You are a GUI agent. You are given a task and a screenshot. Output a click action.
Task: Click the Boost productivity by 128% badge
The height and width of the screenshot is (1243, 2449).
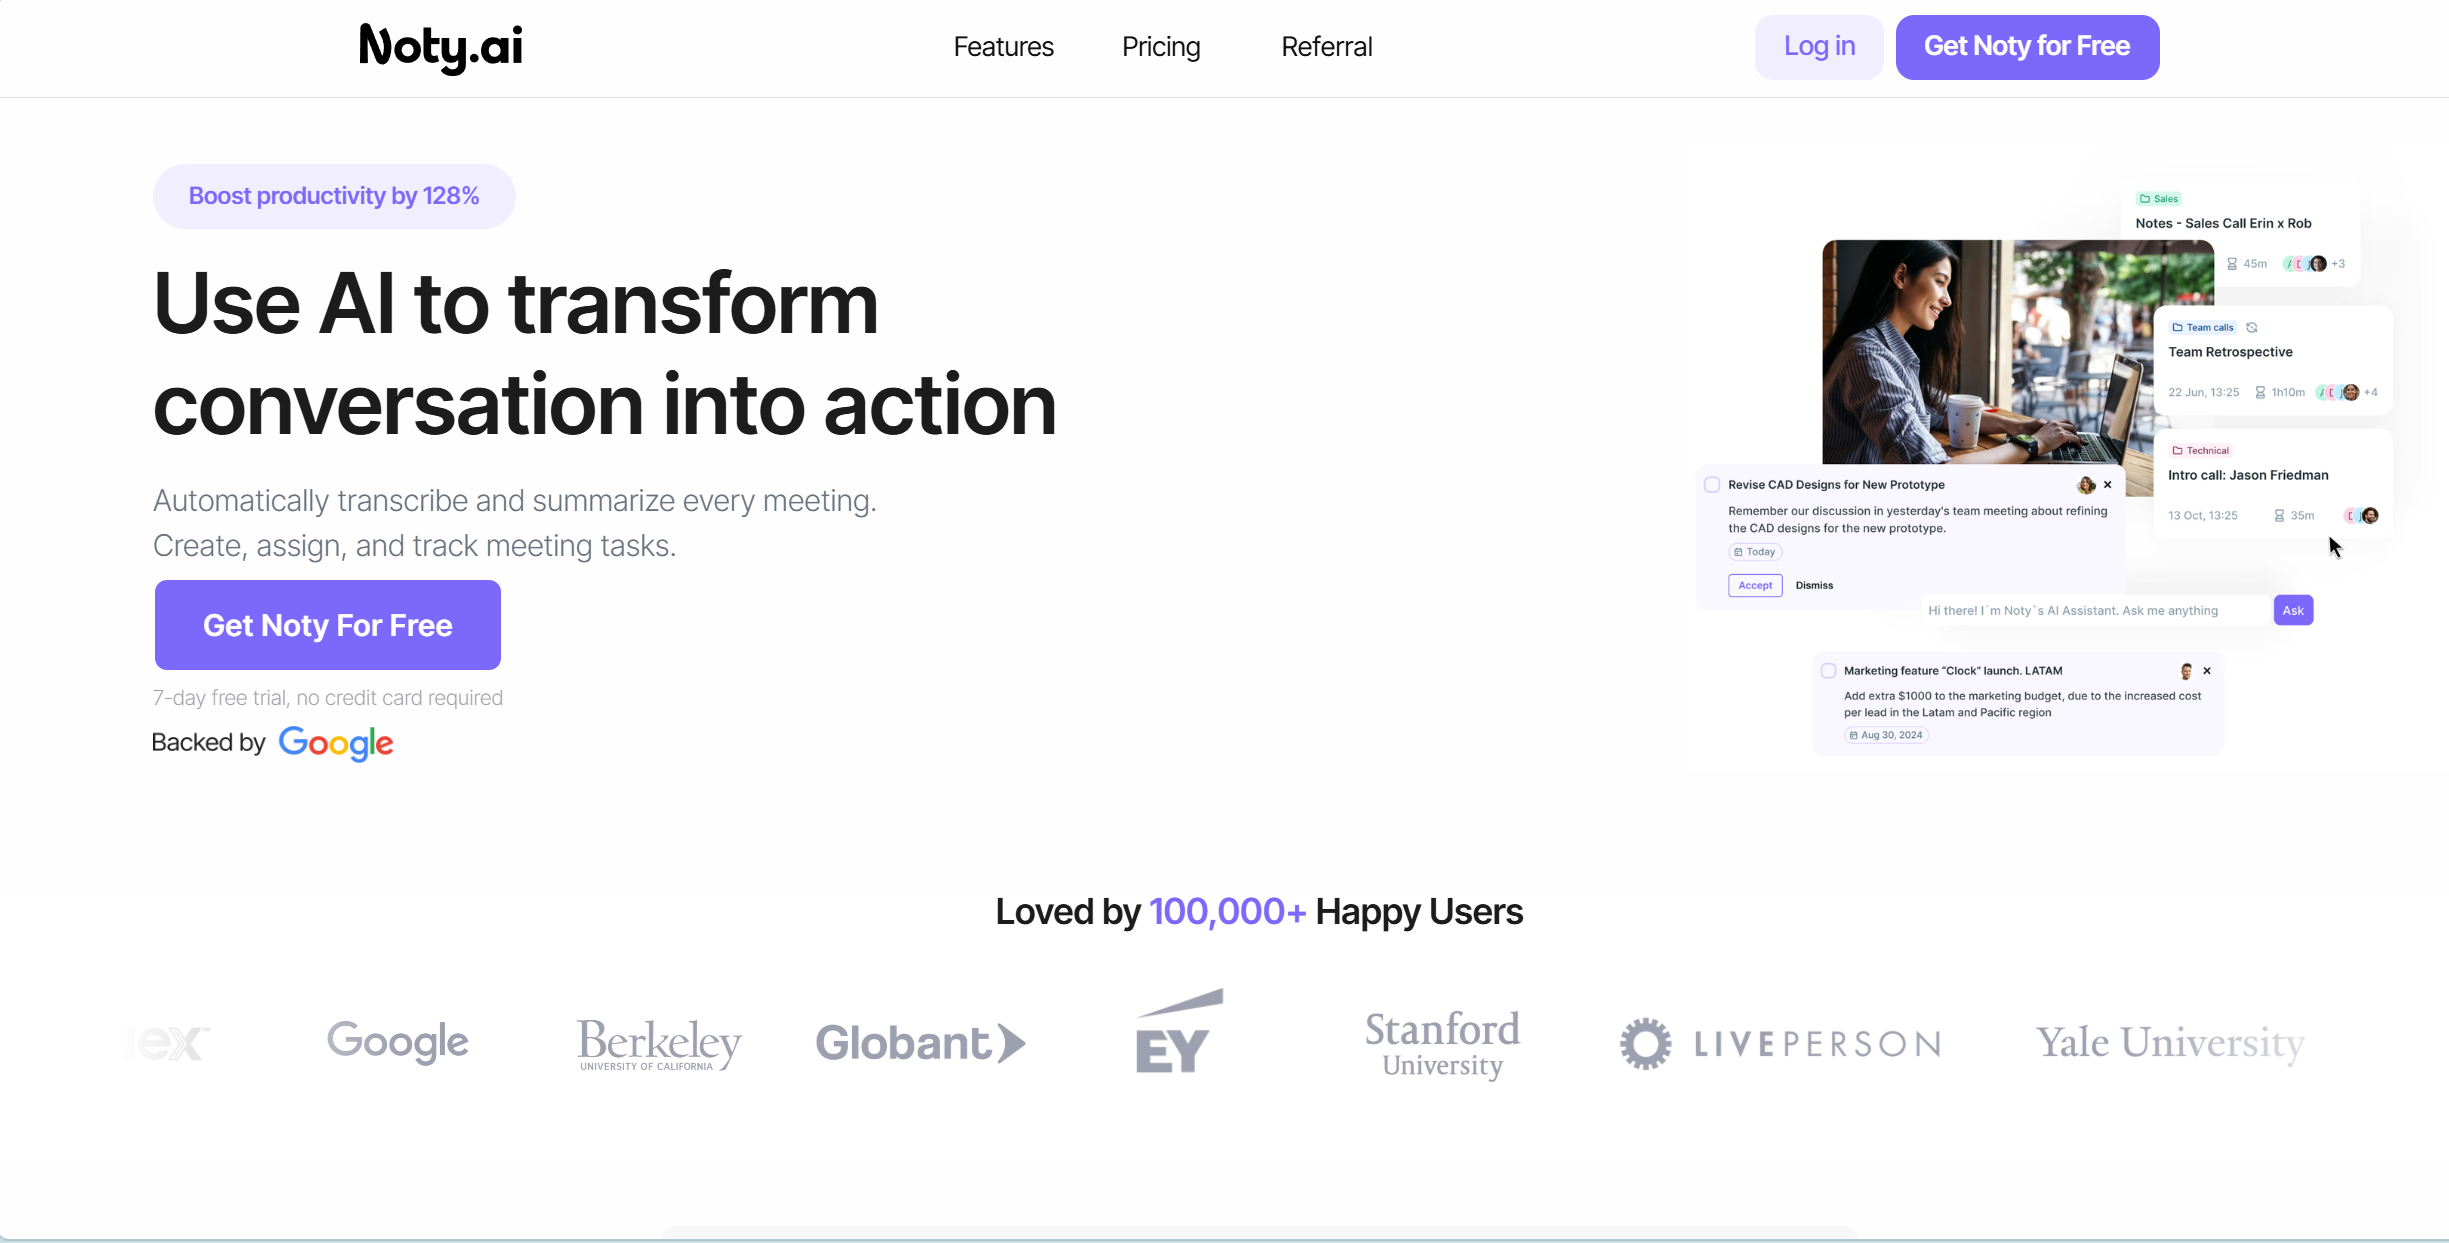pos(334,196)
